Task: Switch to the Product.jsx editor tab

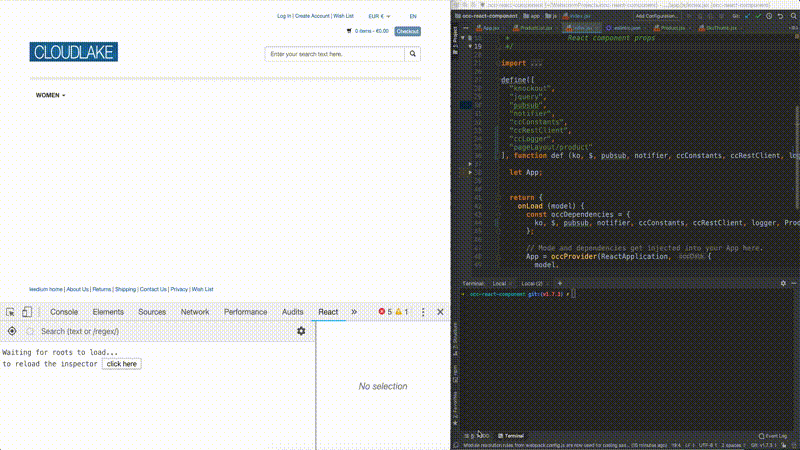Action: (670, 28)
